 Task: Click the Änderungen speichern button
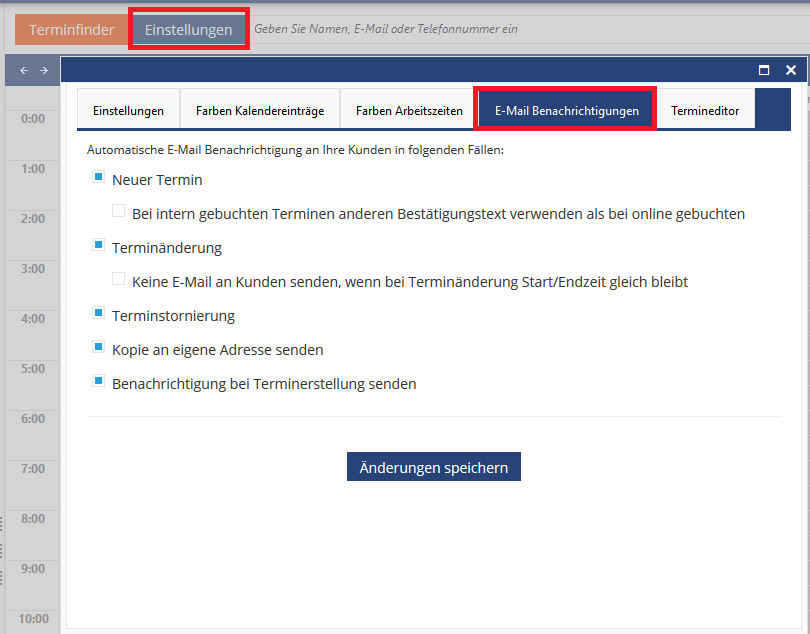[433, 467]
